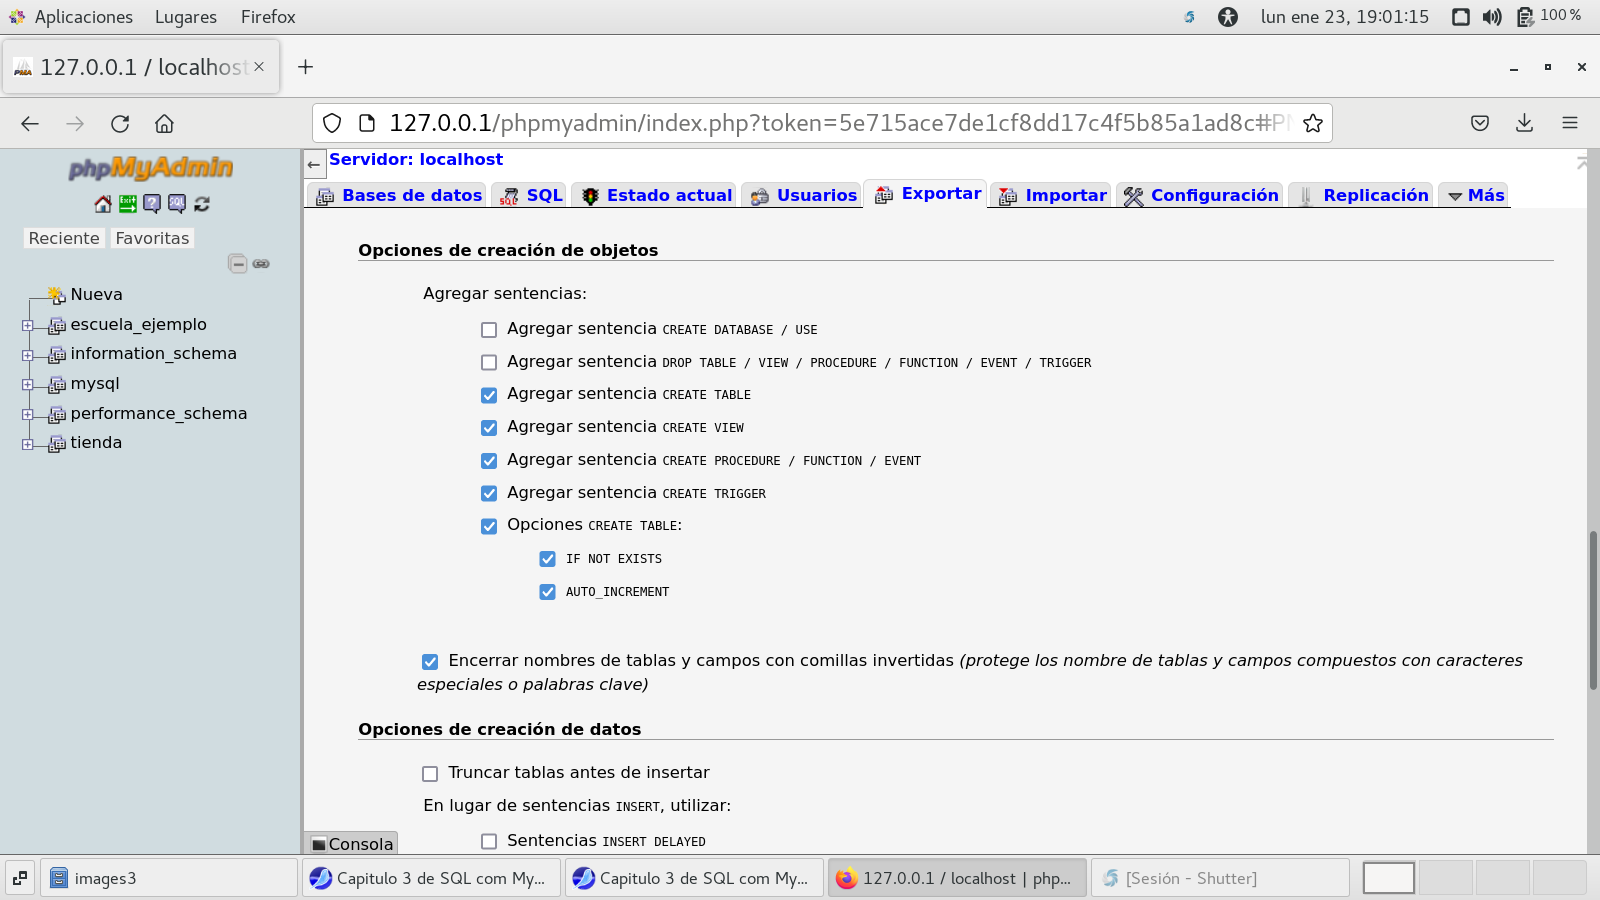Open the phpMyAdmin documentation help icon
The width and height of the screenshot is (1600, 900).
pyautogui.click(x=152, y=204)
